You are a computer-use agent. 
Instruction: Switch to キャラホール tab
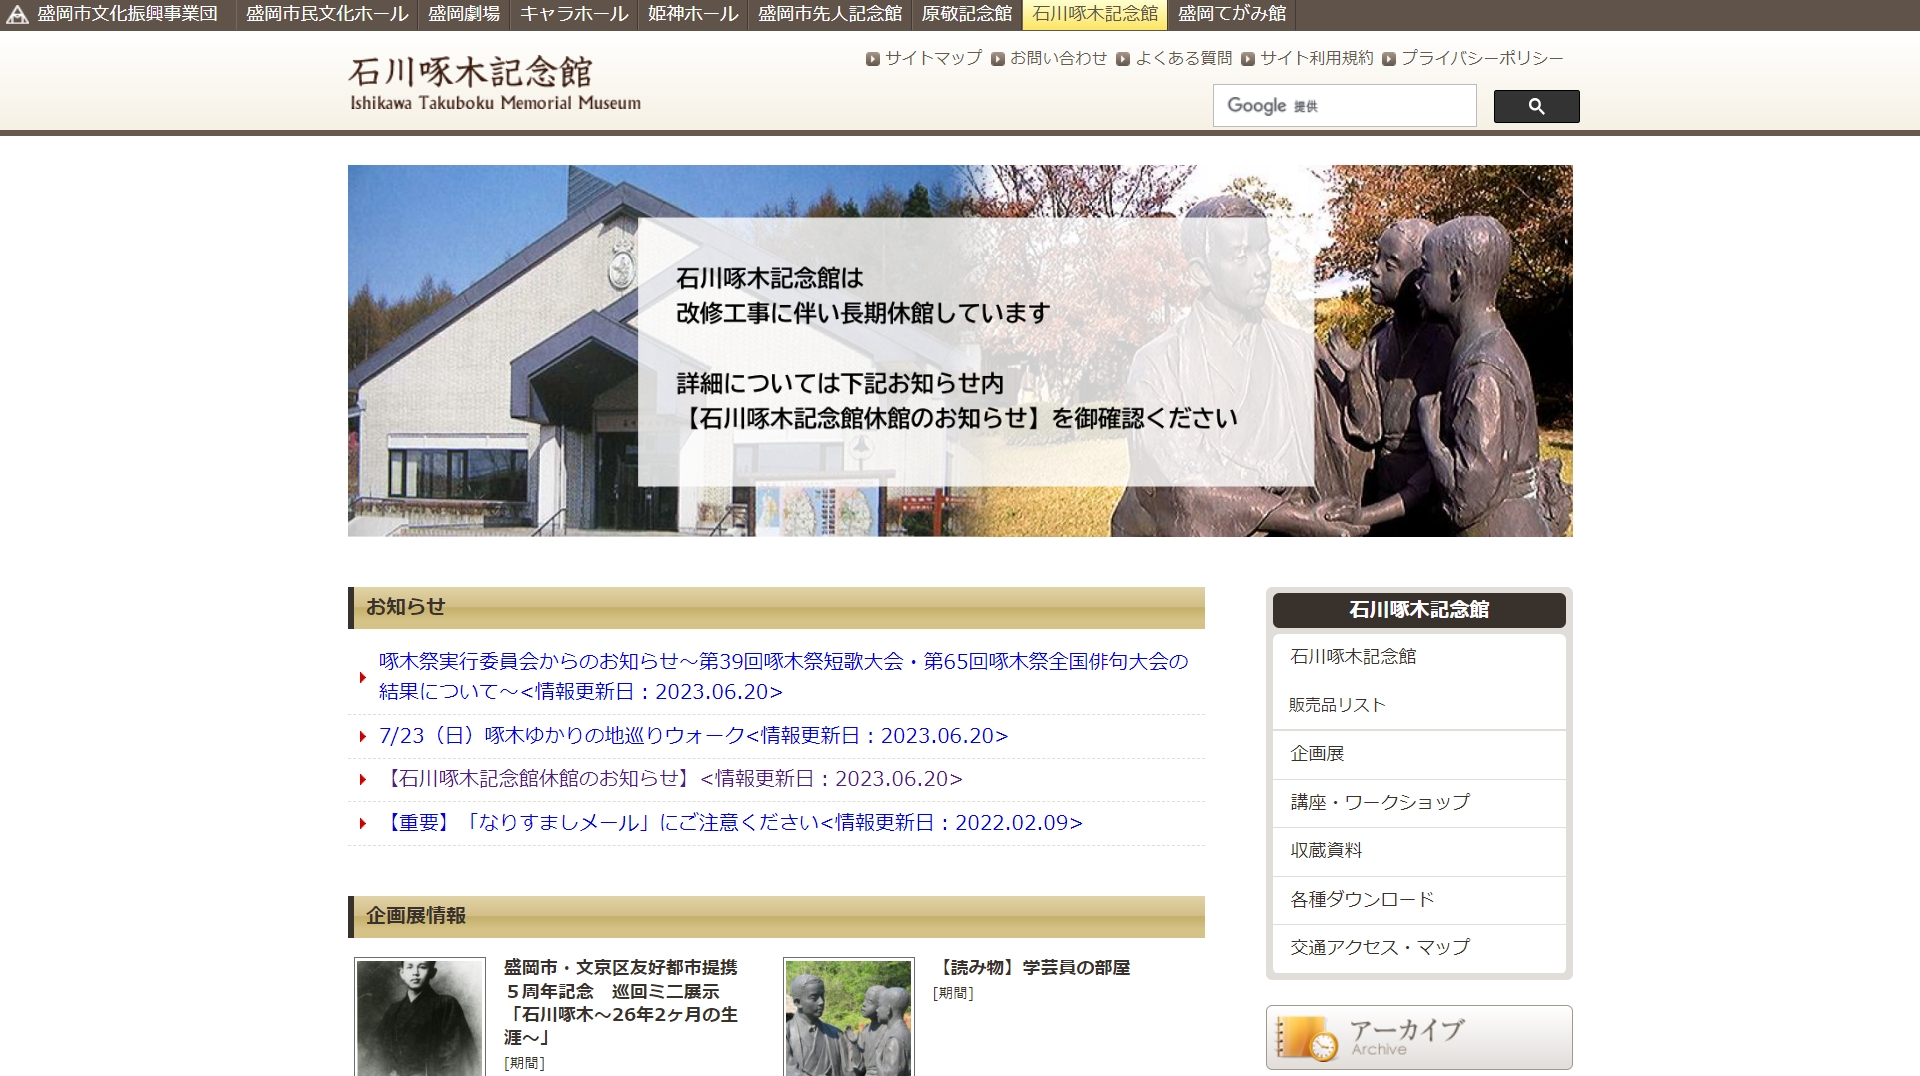574,14
